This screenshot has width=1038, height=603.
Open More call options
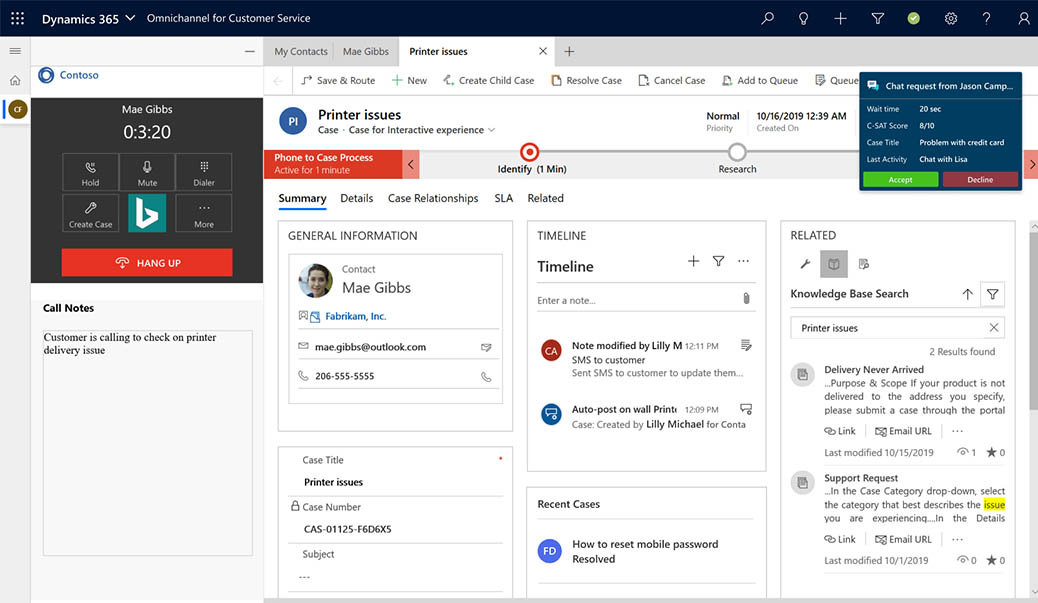pos(204,214)
